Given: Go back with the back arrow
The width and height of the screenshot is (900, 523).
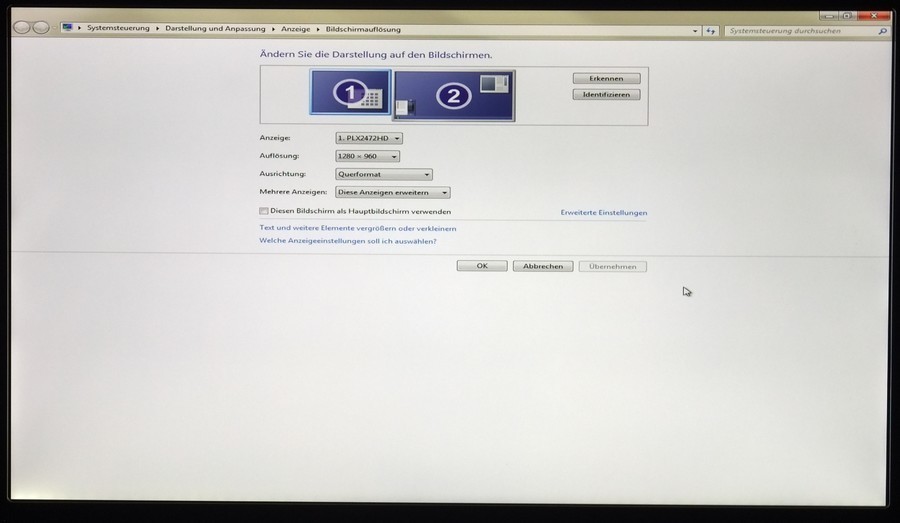Looking at the screenshot, I should click(x=22, y=28).
